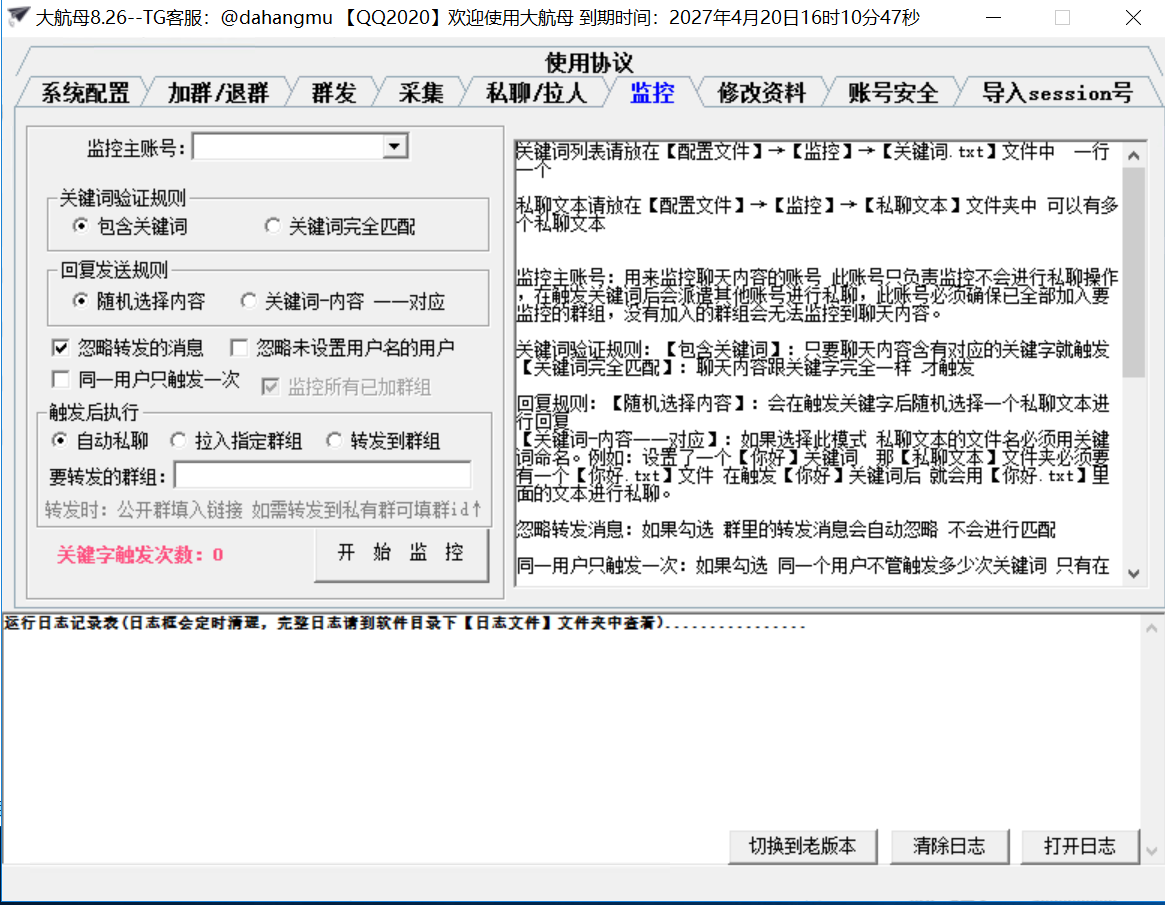Select 关键词完全匹配 radio button
1165x905 pixels.
pyautogui.click(x=273, y=227)
